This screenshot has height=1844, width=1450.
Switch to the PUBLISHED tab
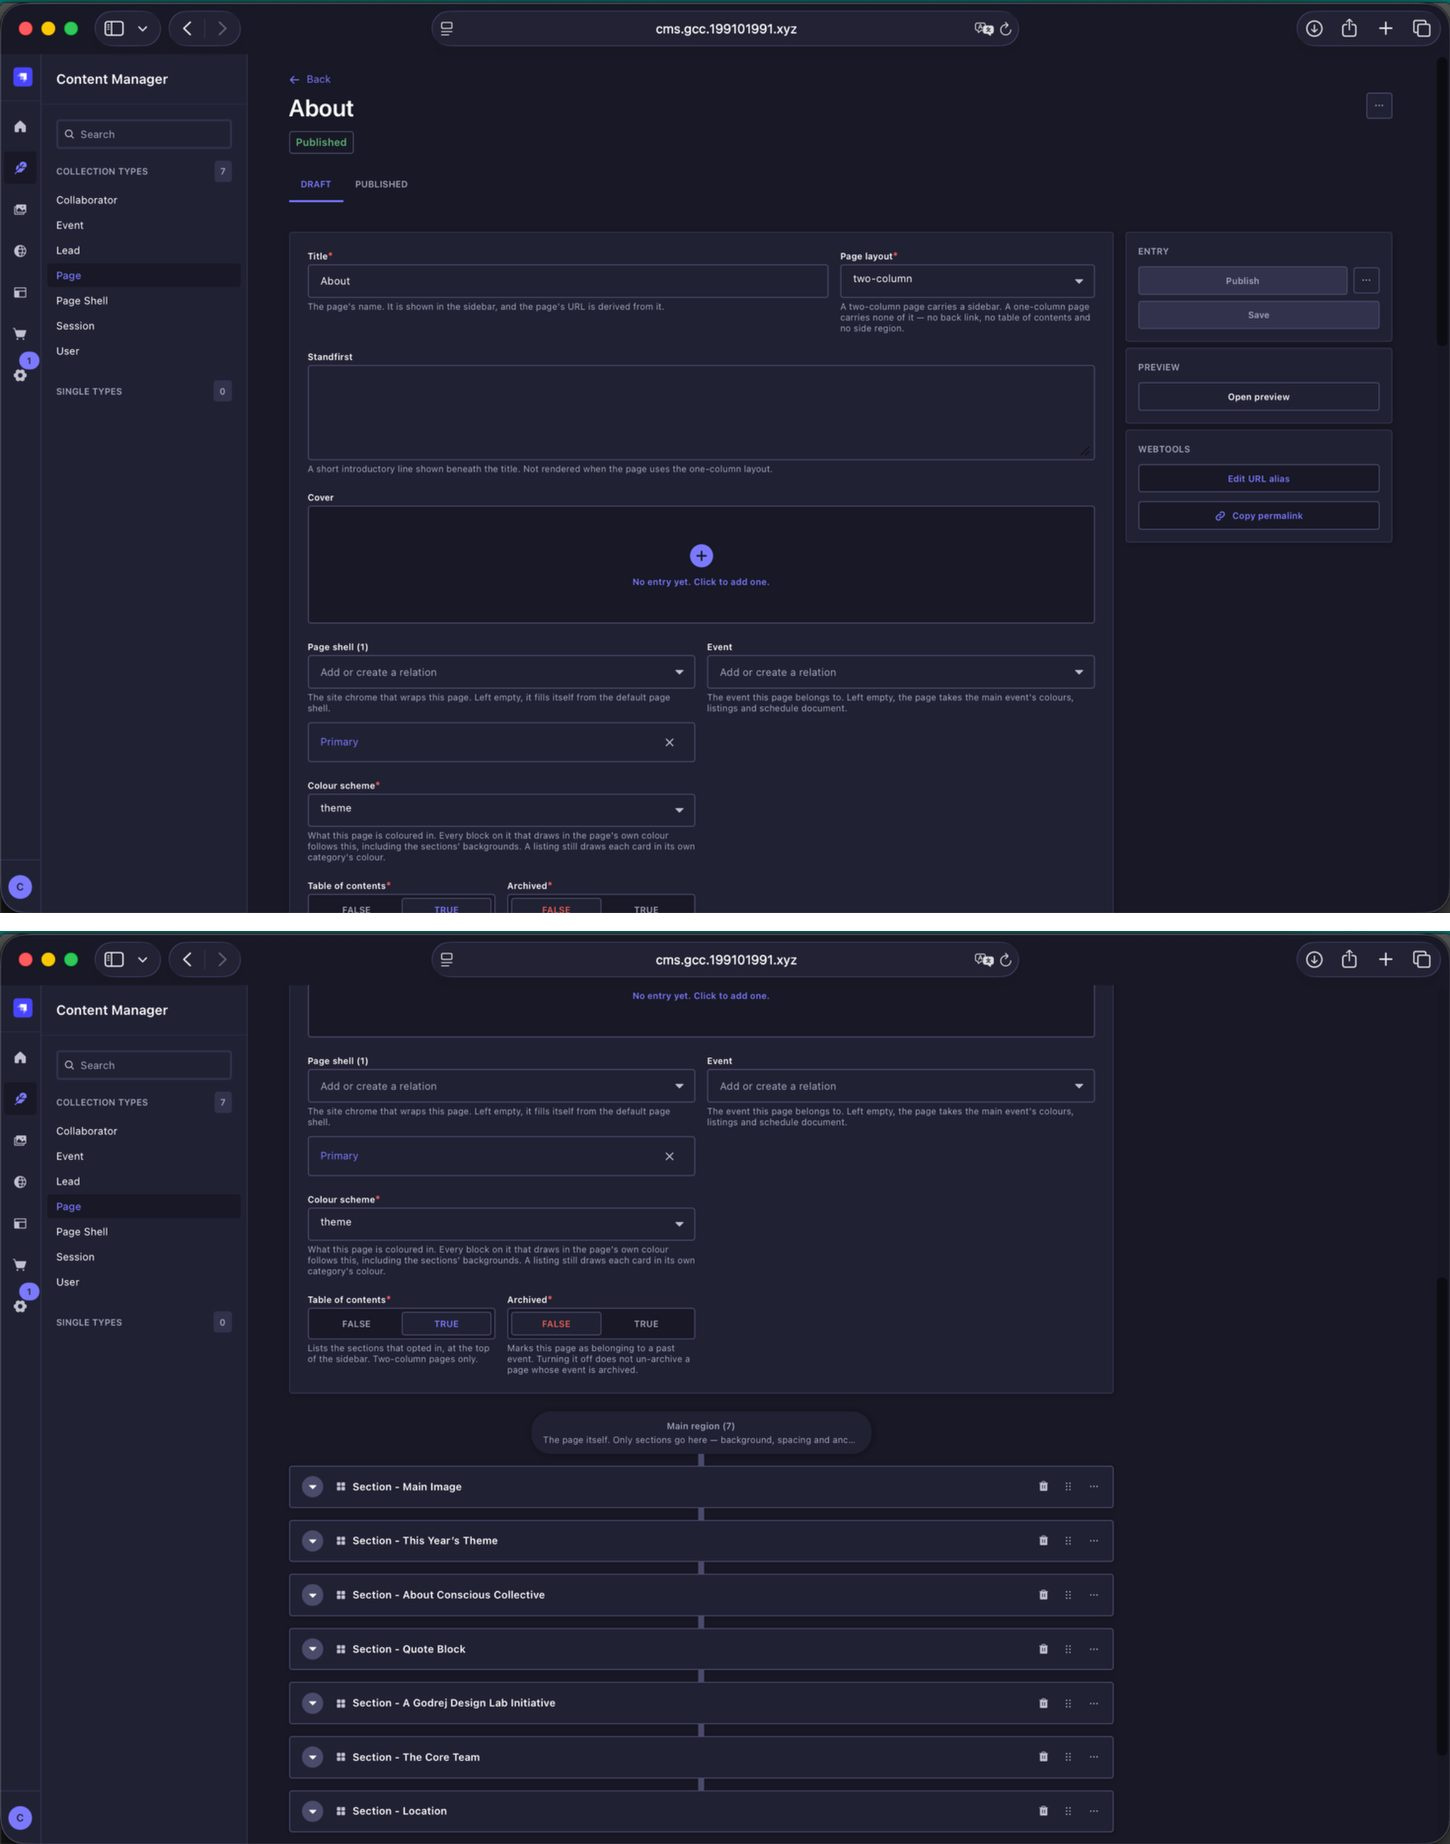click(x=381, y=185)
